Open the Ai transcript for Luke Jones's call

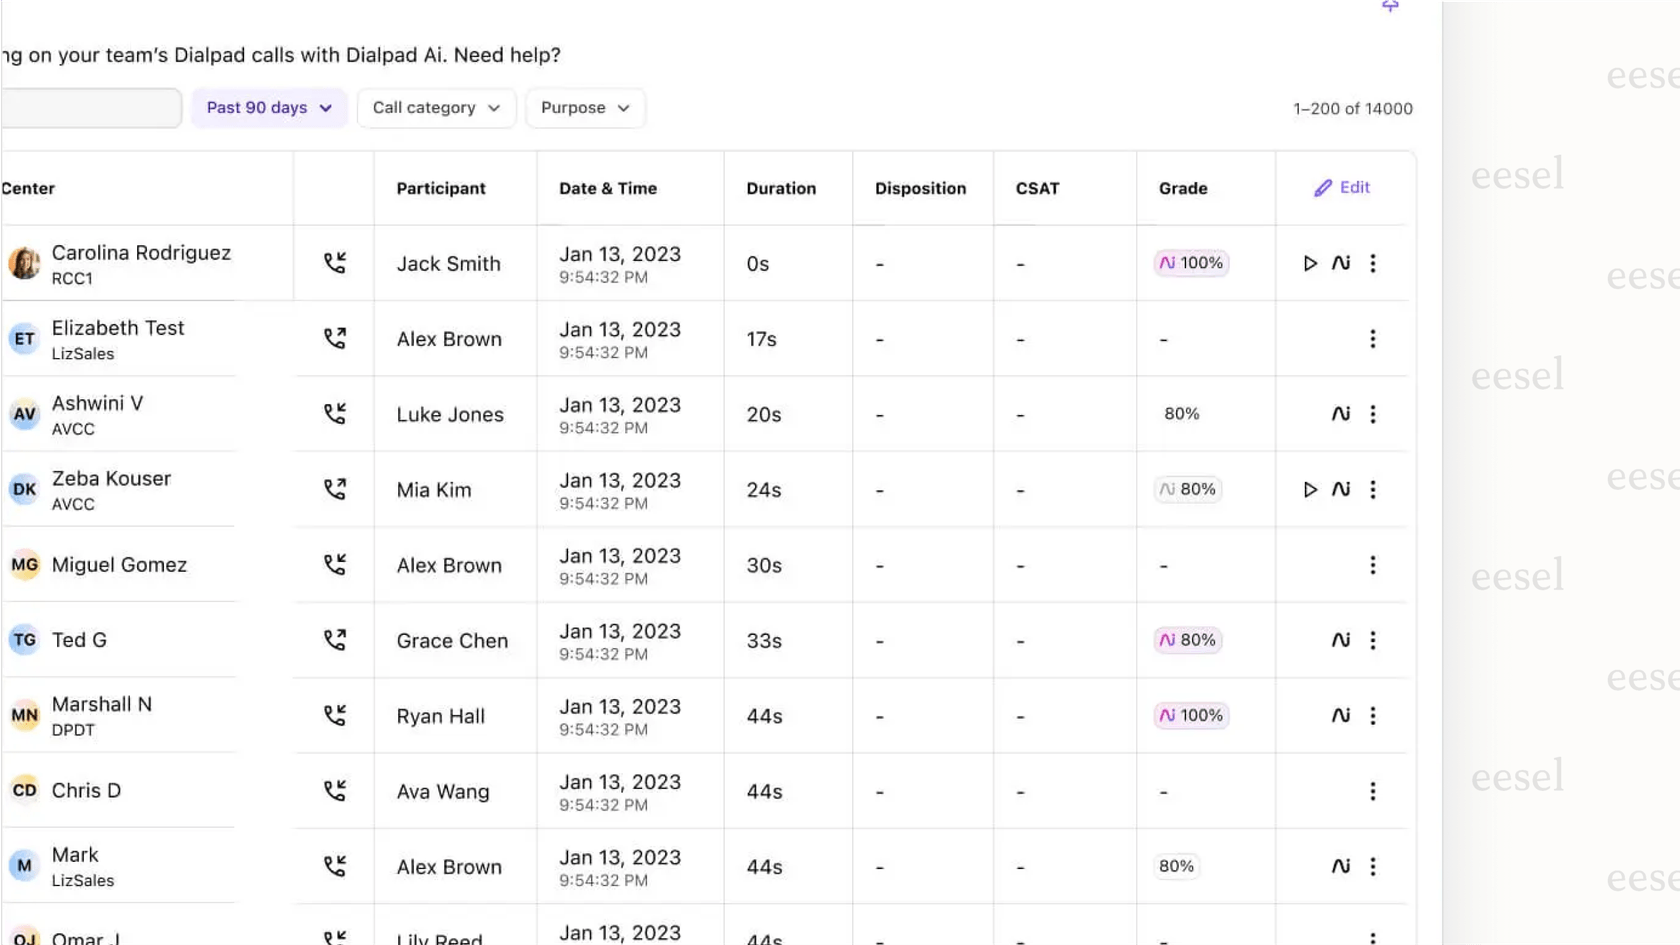1341,414
